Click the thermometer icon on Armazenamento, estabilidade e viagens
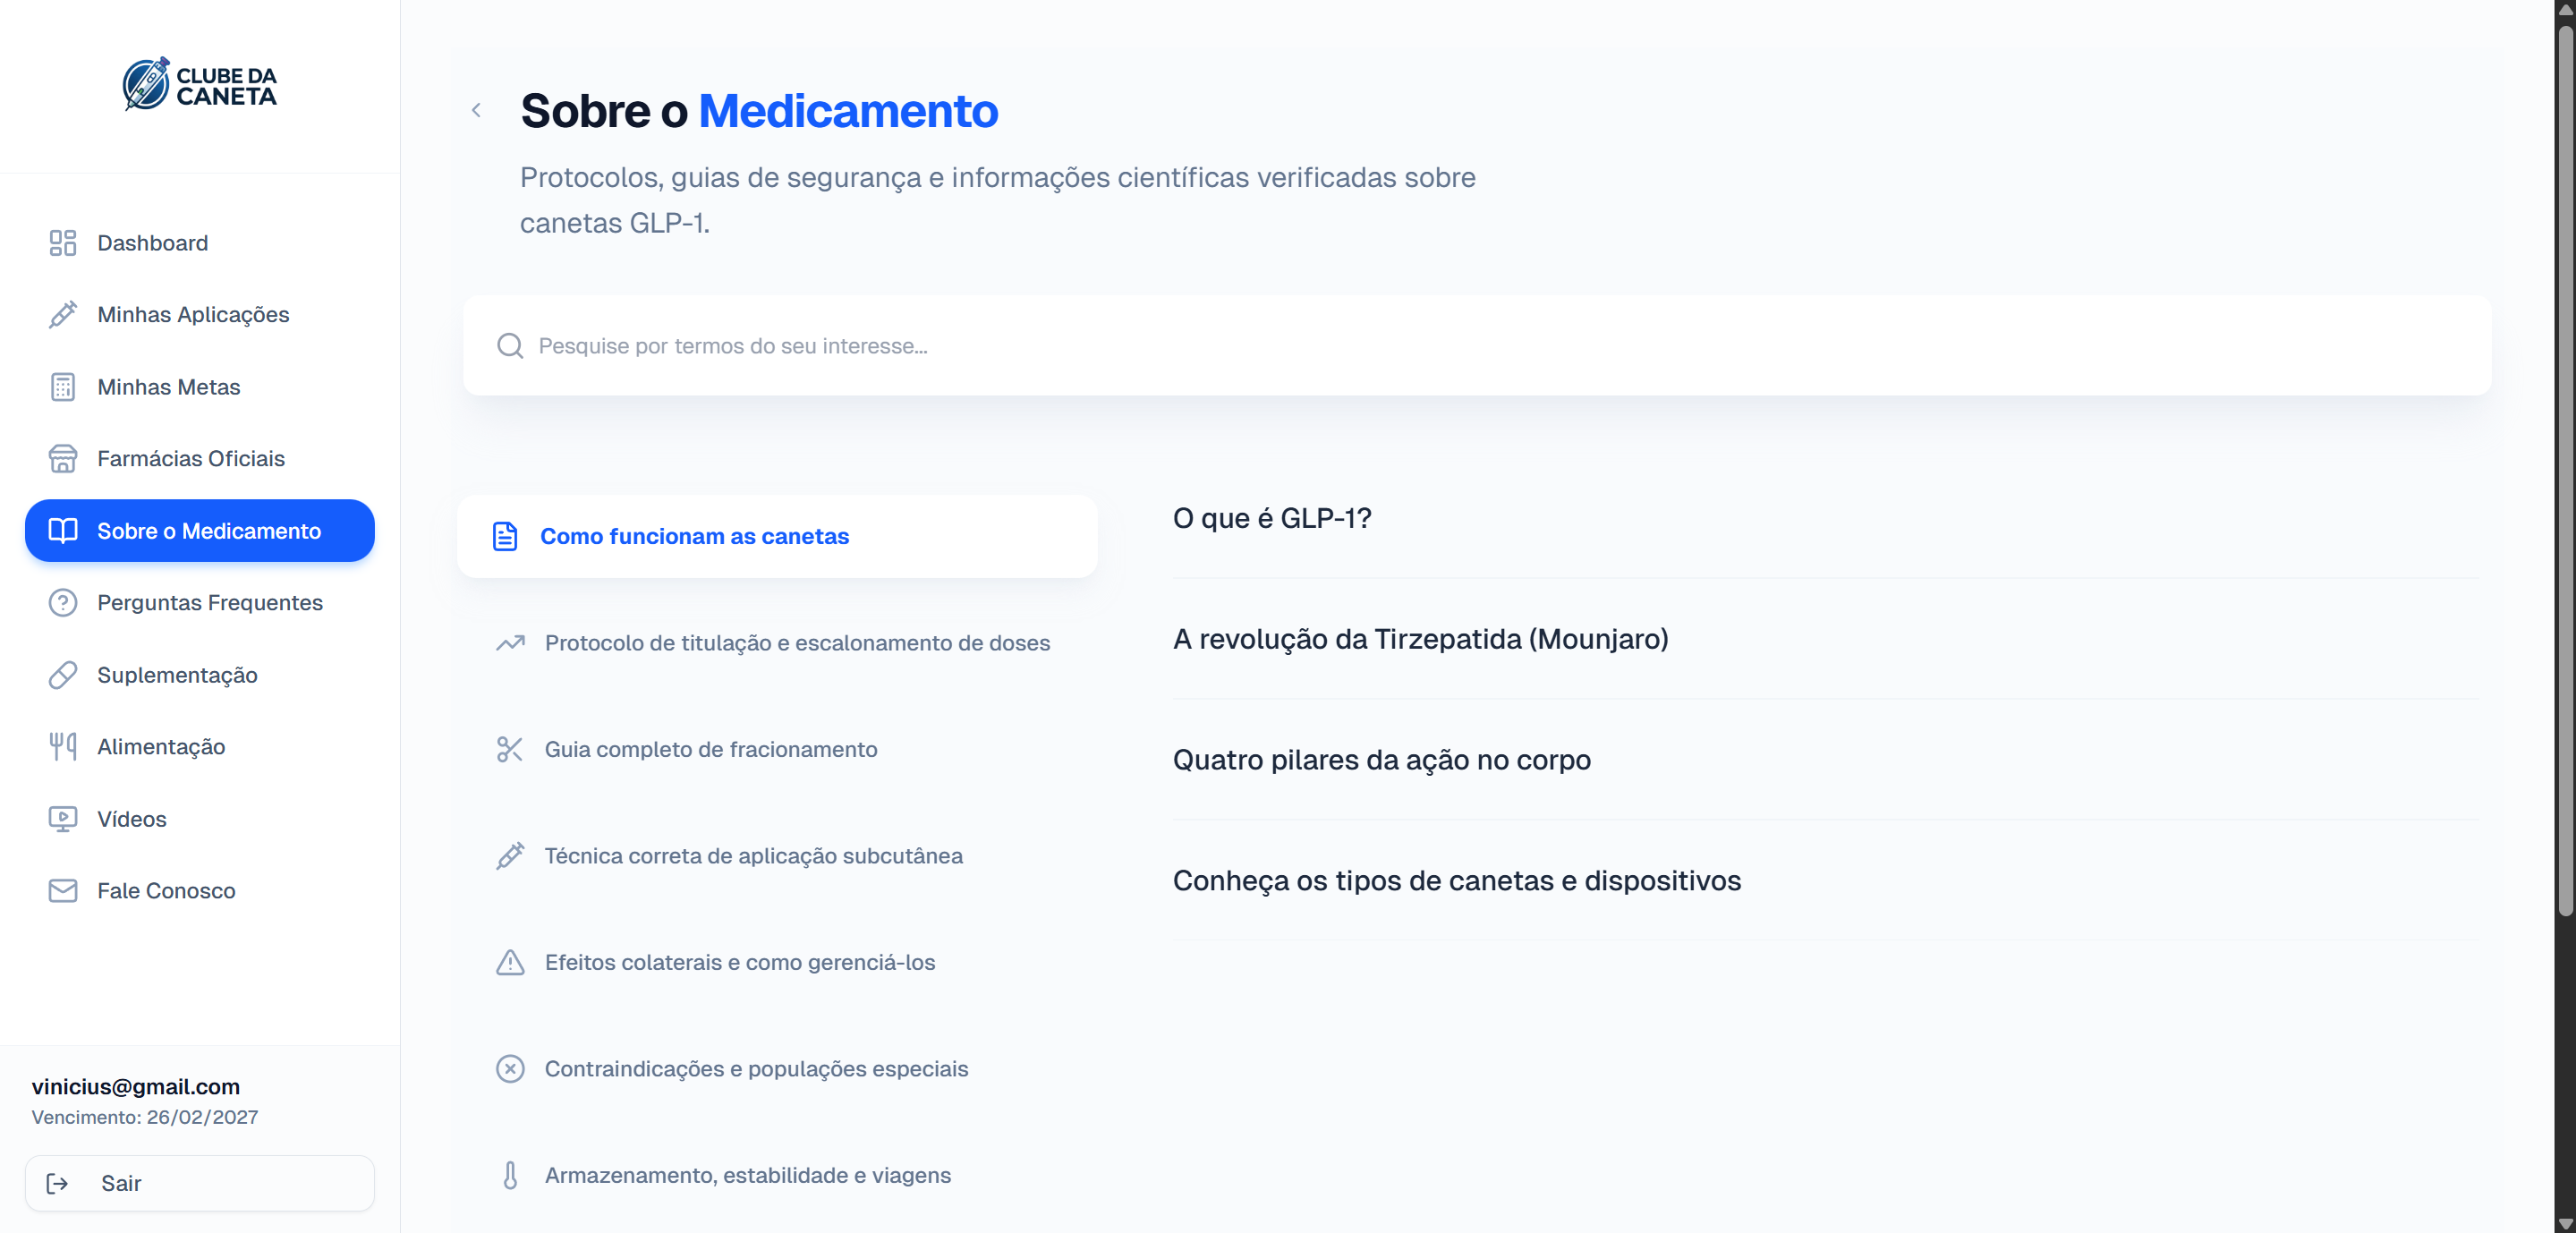 (510, 1175)
